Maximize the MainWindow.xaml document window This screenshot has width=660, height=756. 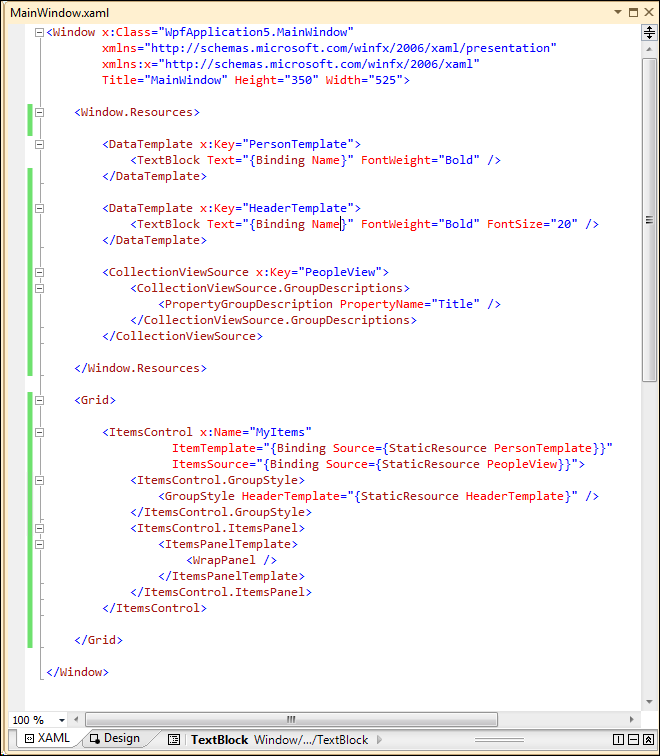click(633, 12)
